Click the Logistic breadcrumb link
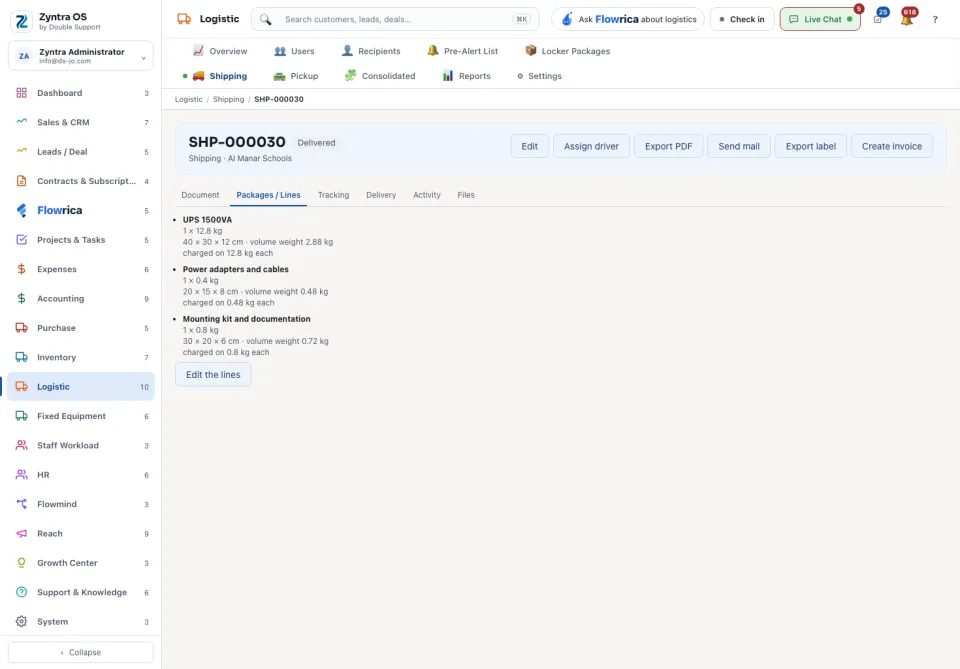 [189, 99]
